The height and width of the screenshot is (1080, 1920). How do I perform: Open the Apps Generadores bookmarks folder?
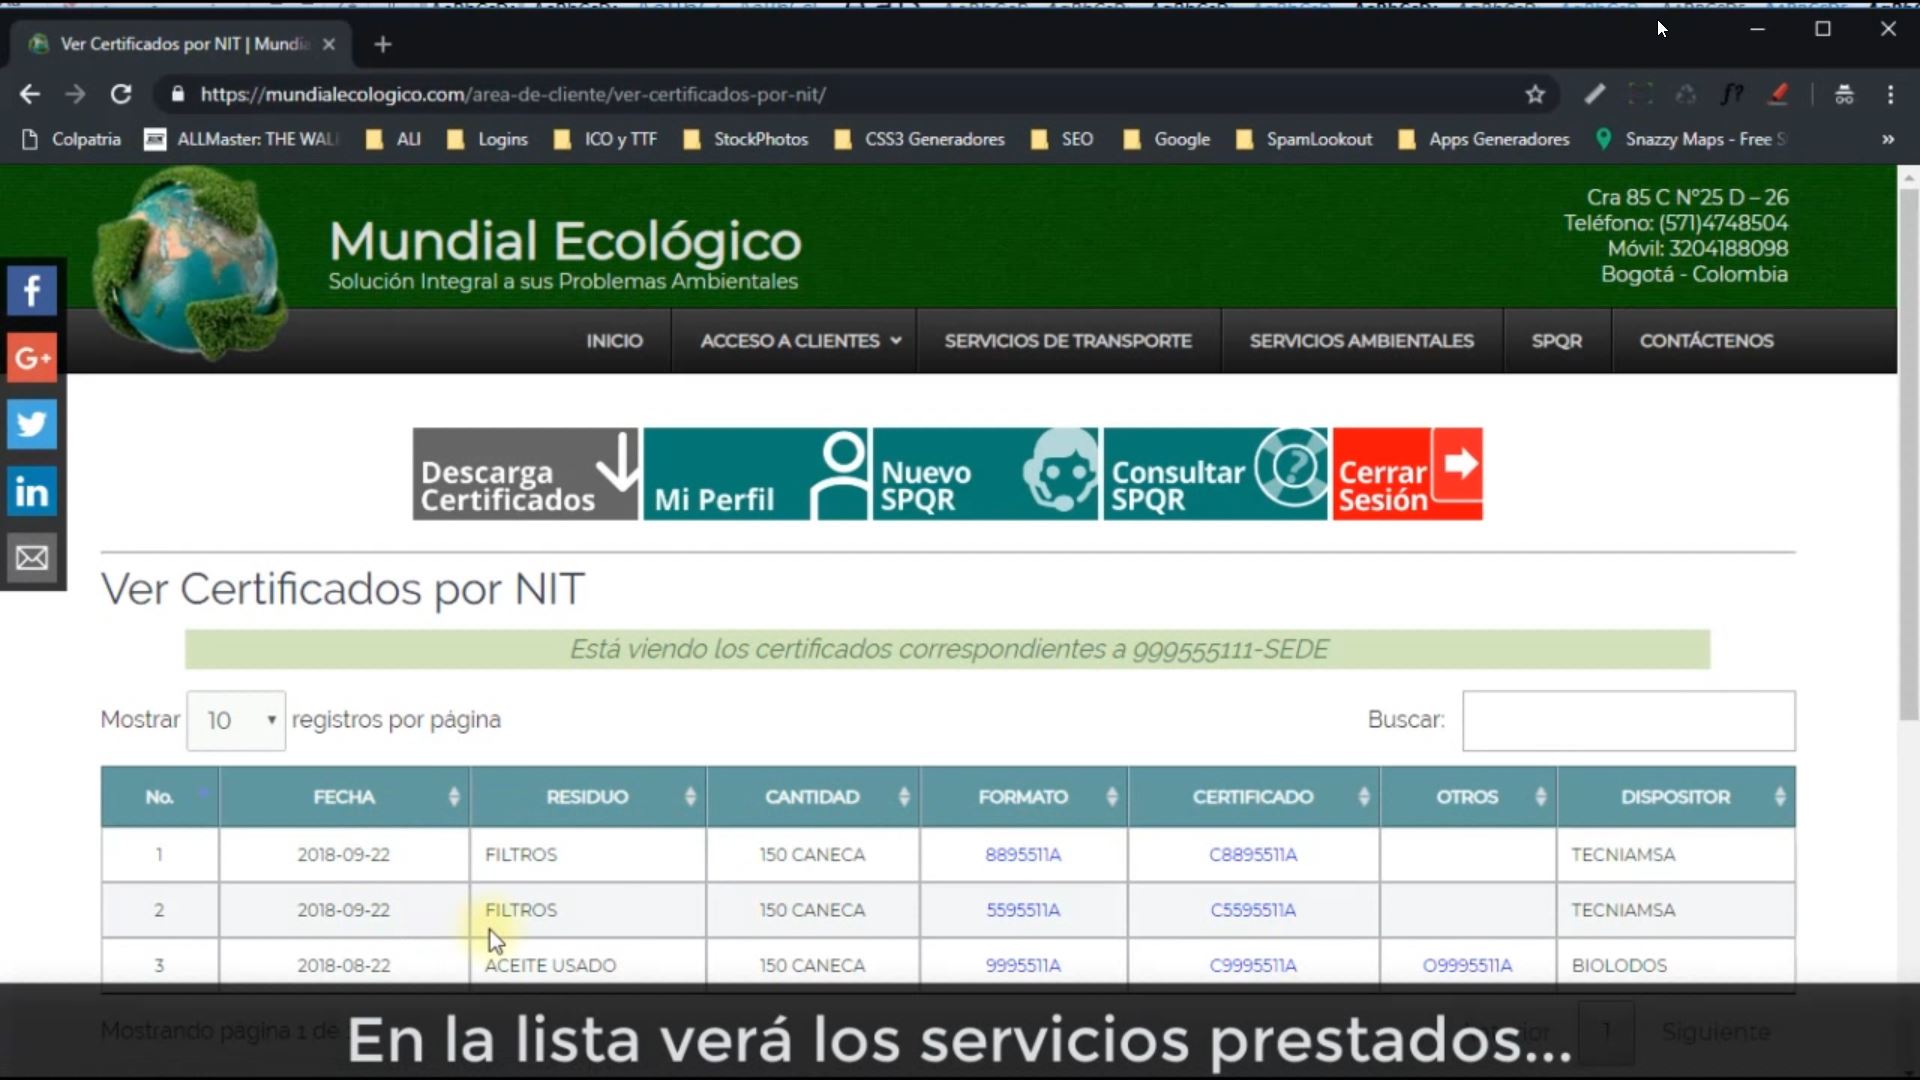click(x=1483, y=139)
